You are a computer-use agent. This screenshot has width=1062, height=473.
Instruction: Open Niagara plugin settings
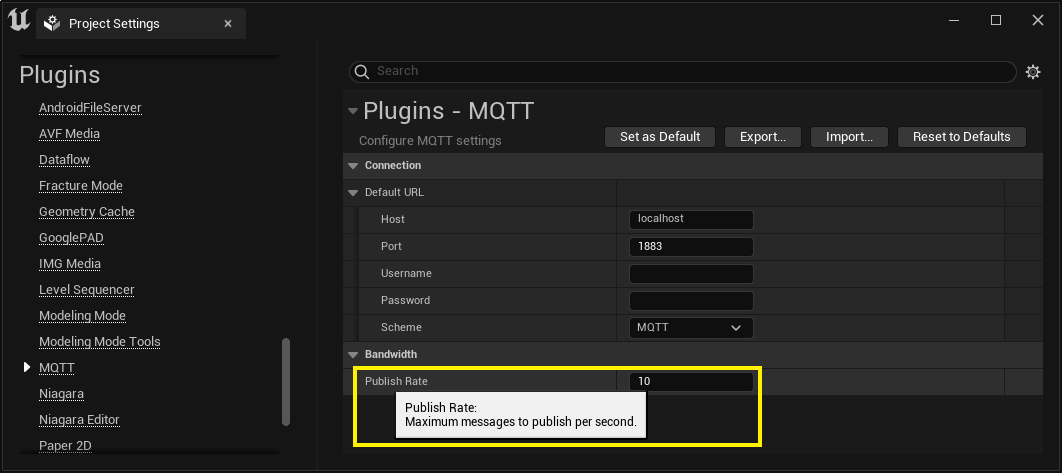pos(62,394)
